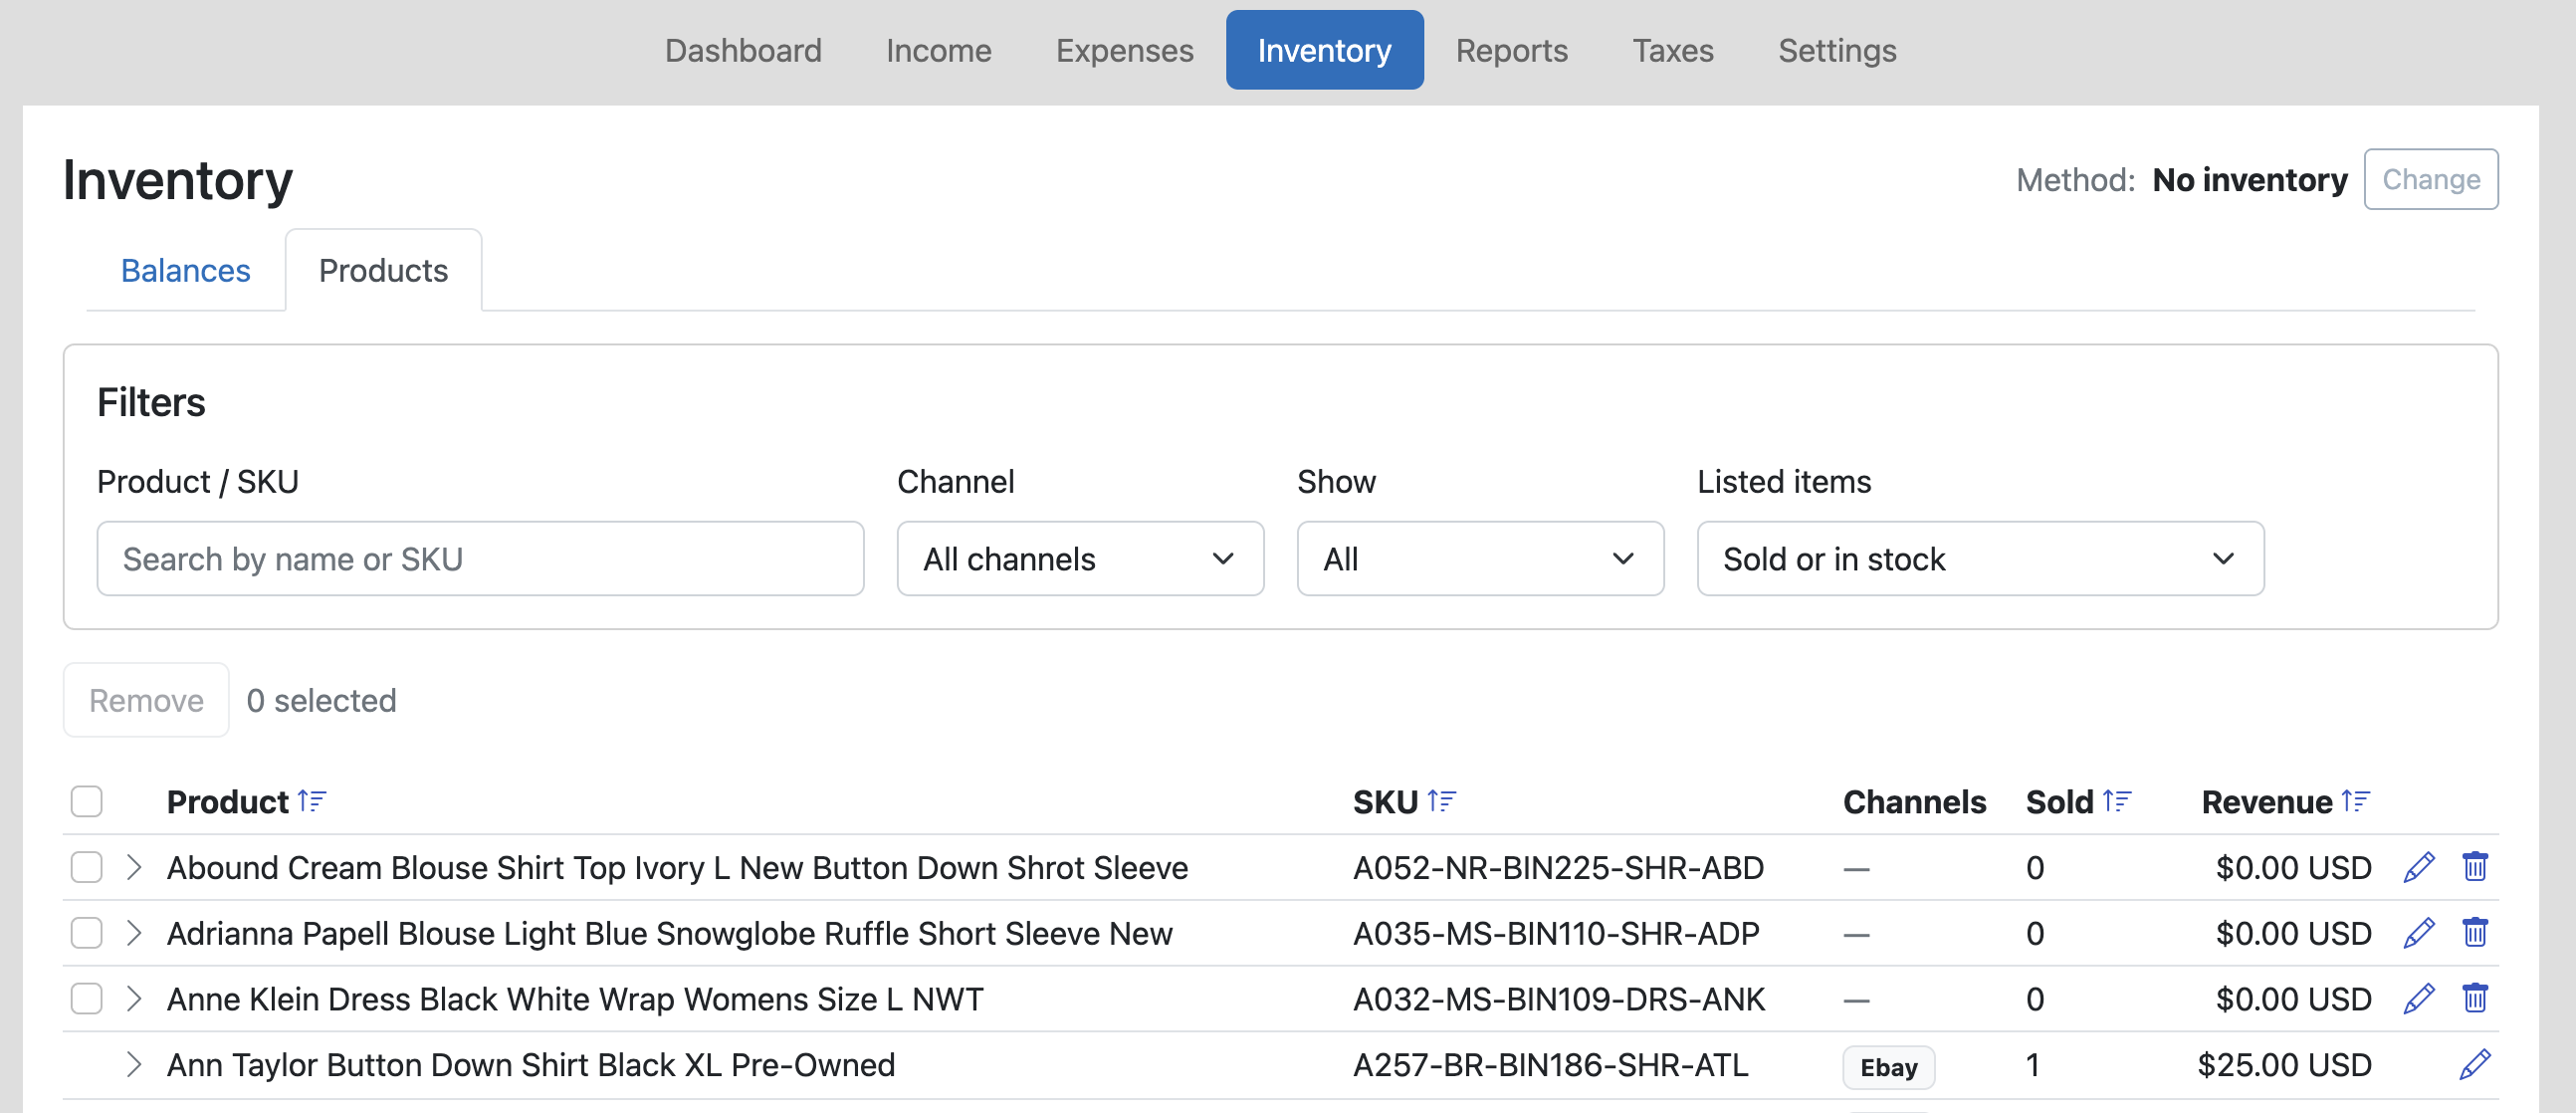Edit the Adrianna Papell Blouse row
The height and width of the screenshot is (1113, 2576).
pos(2418,933)
